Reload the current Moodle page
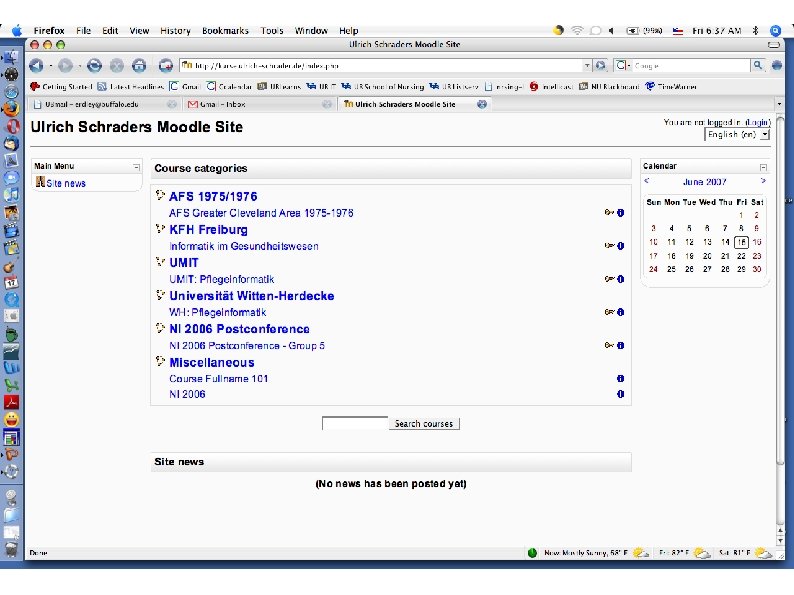 tap(94, 65)
